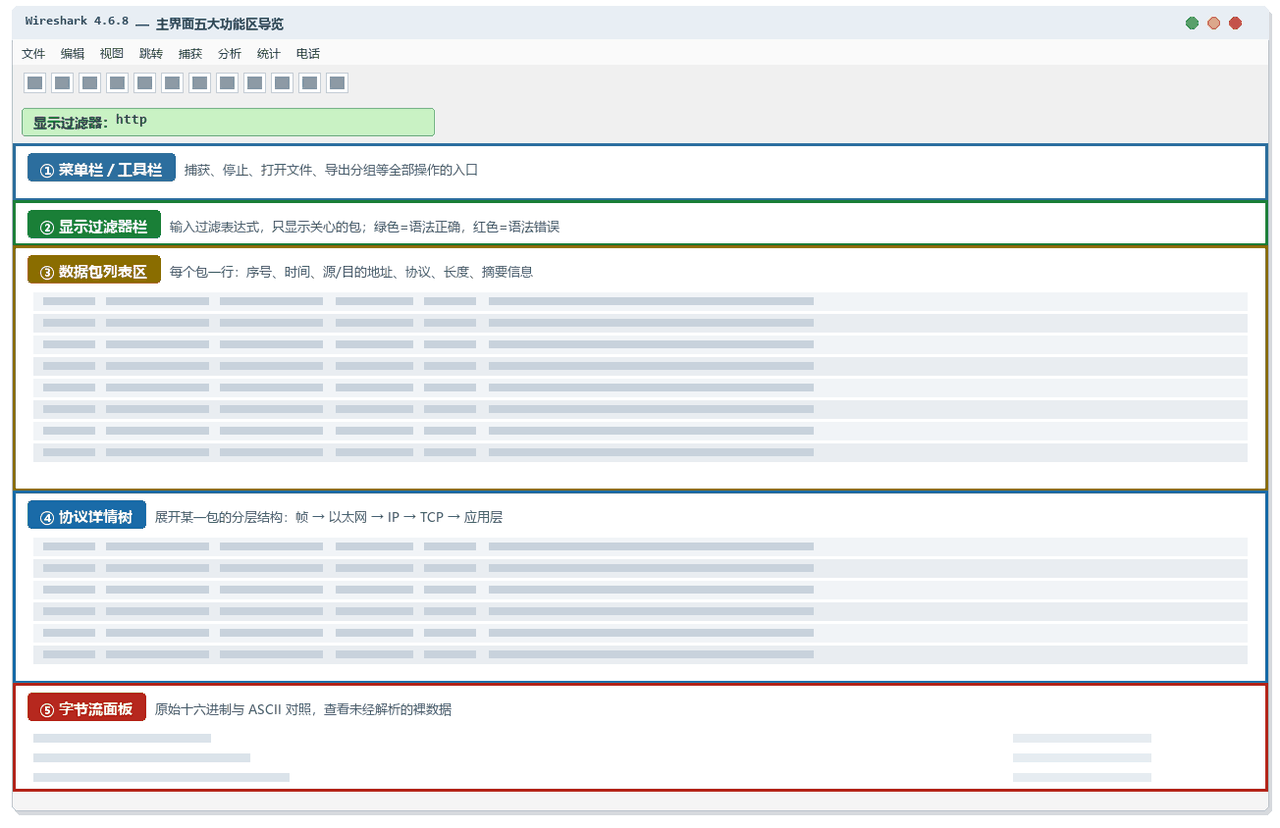Click the ⑤ 字节流面板 badge
The width and height of the screenshot is (1280, 828).
(x=87, y=708)
